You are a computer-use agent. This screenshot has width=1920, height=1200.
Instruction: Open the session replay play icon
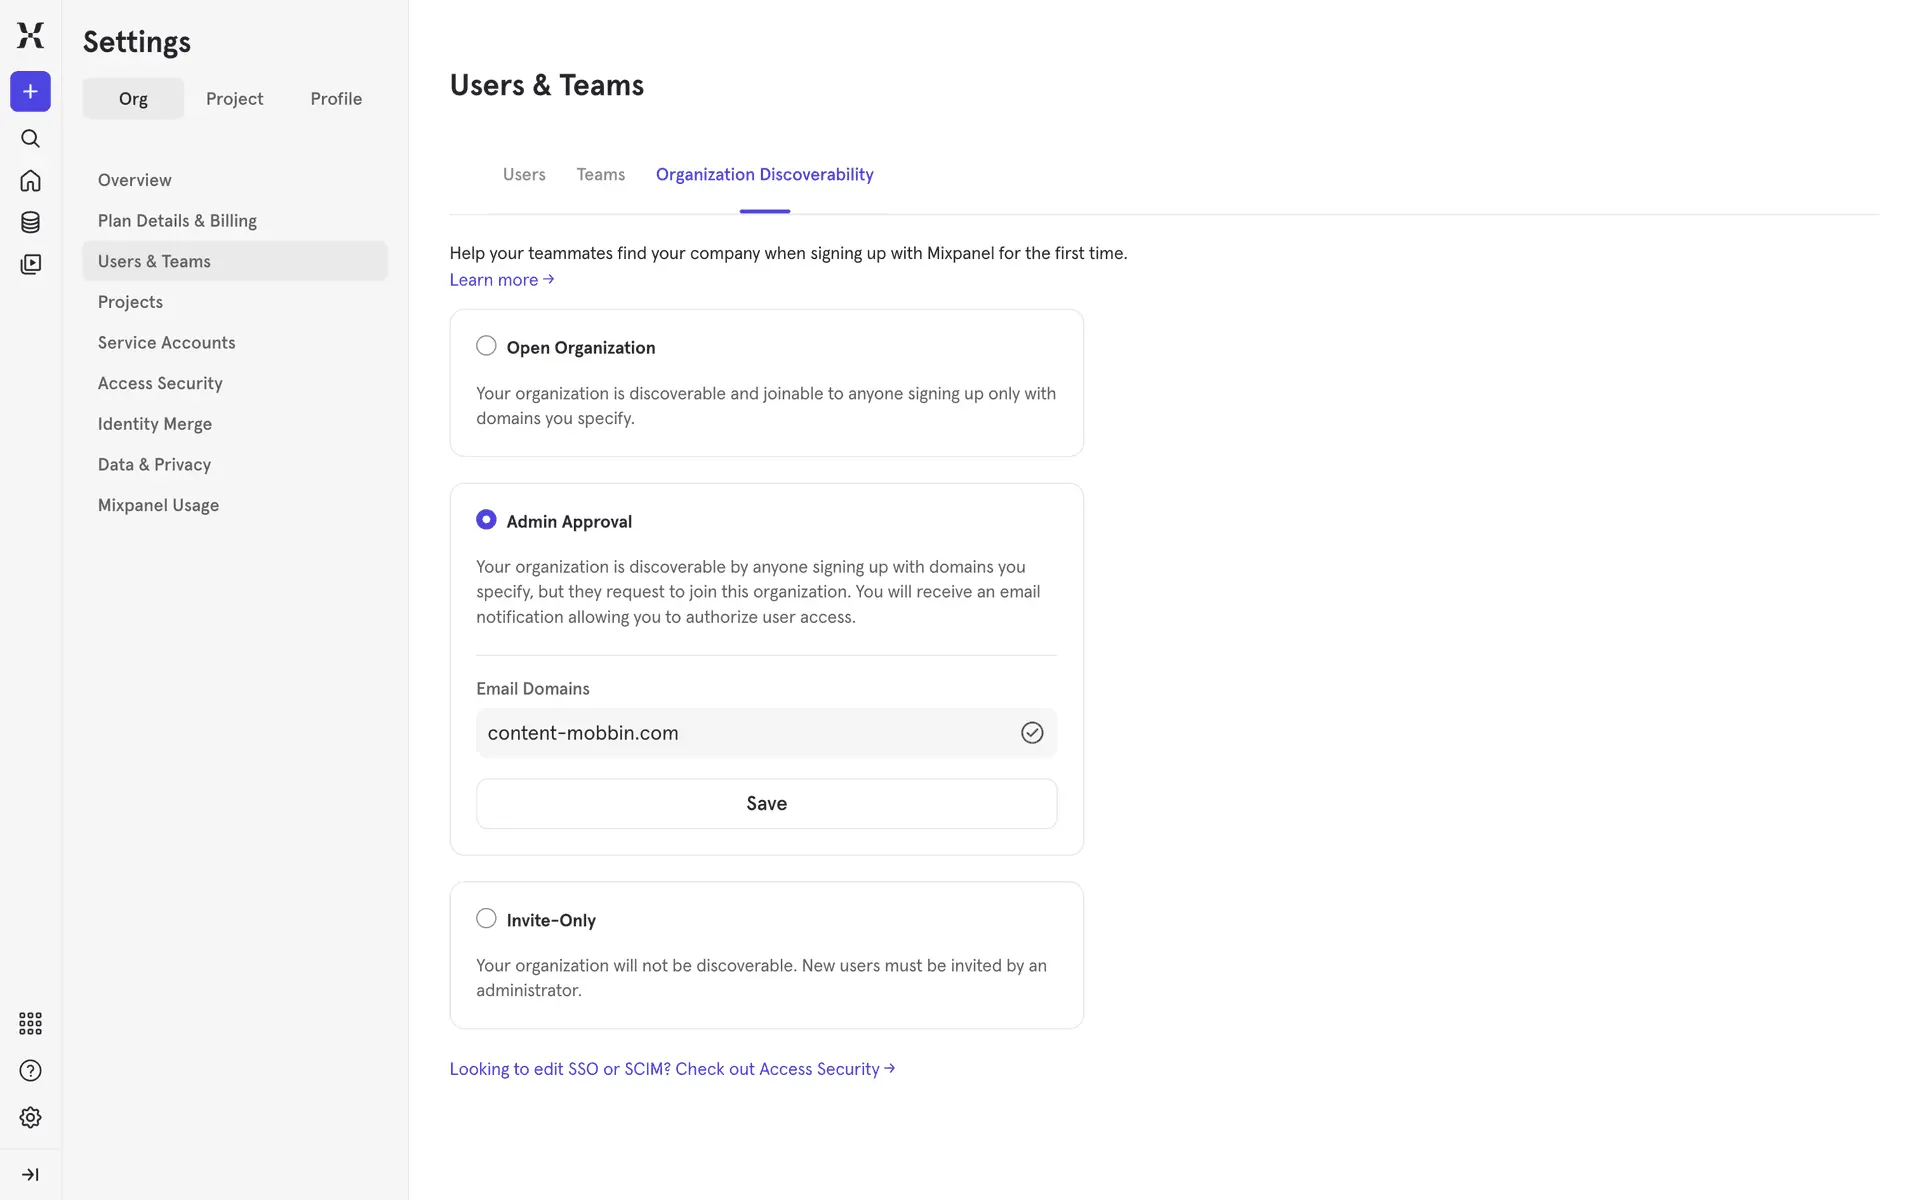30,264
